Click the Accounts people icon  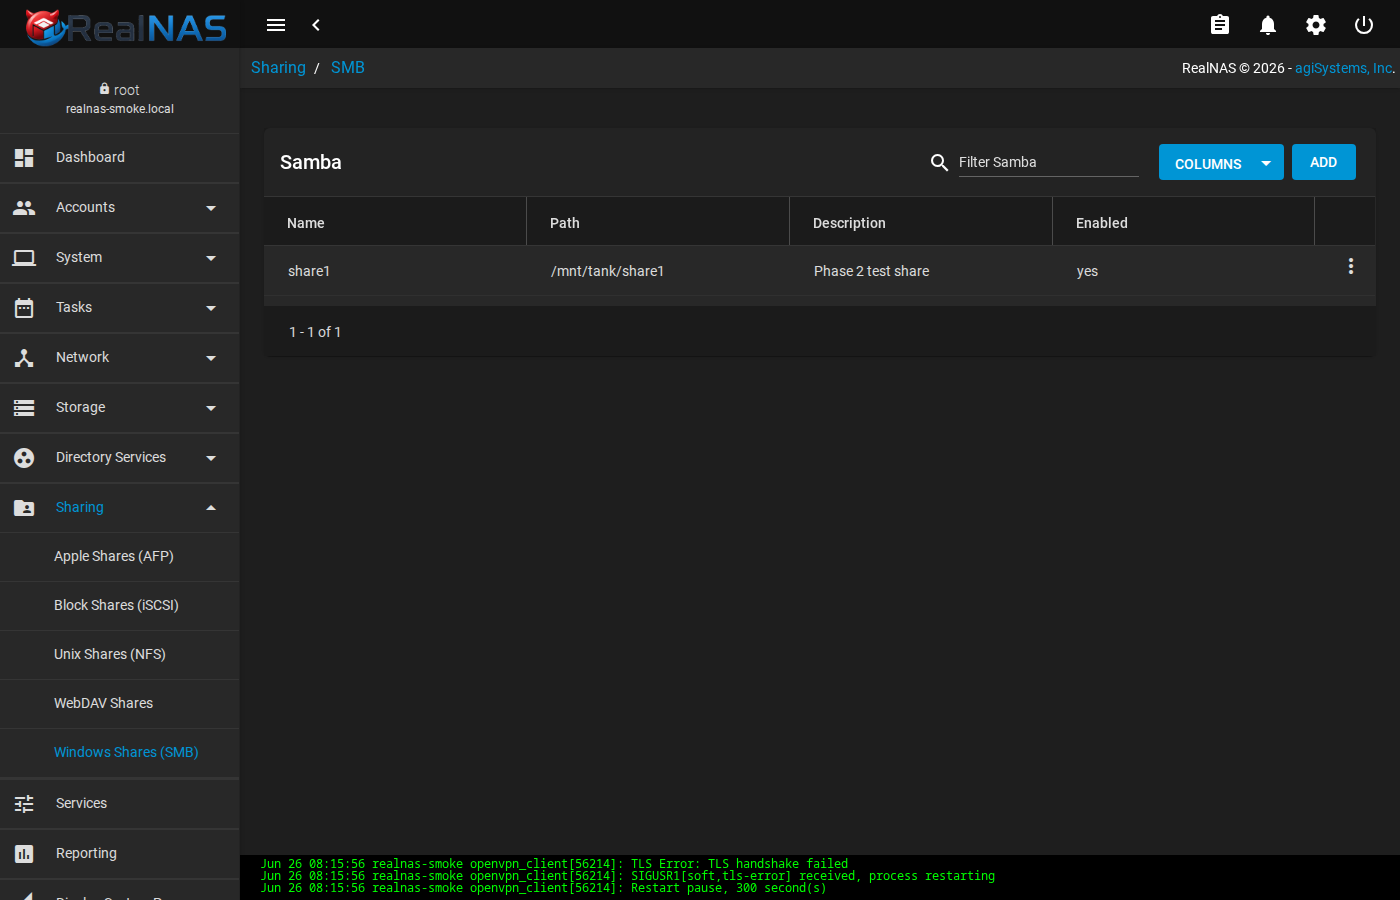point(24,207)
